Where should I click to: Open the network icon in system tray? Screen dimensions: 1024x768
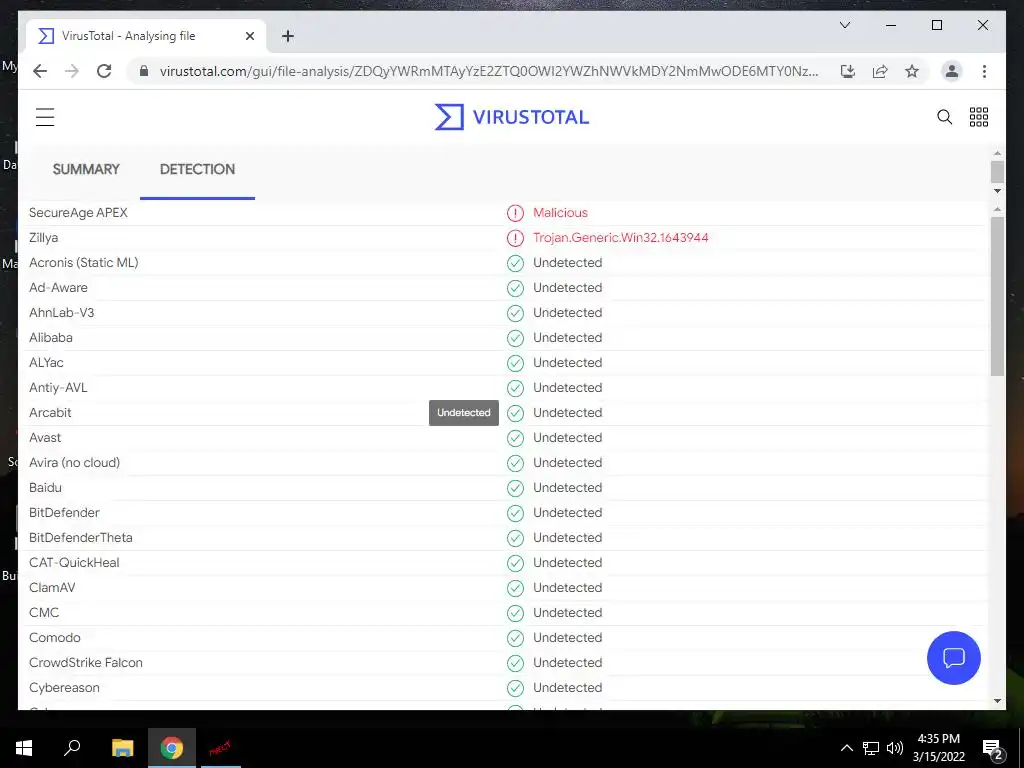[x=871, y=748]
